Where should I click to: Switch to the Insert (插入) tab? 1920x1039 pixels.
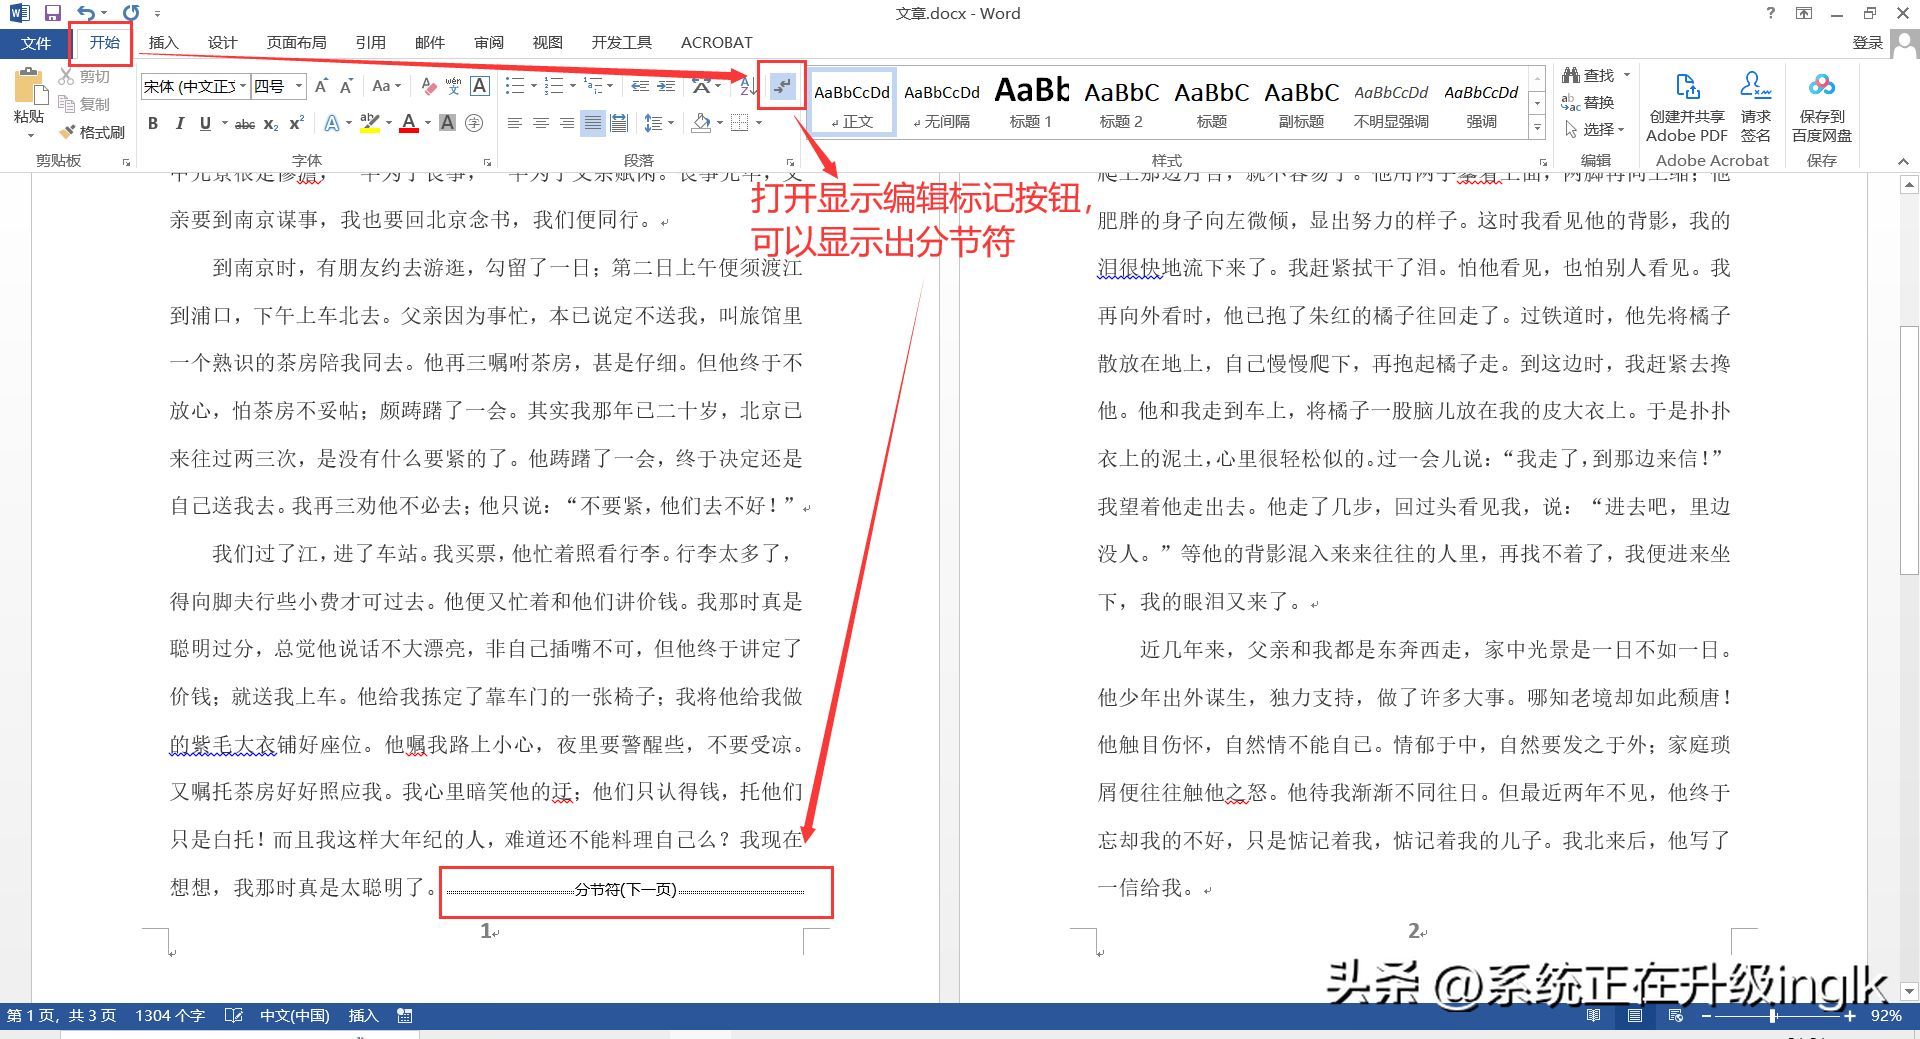[163, 43]
